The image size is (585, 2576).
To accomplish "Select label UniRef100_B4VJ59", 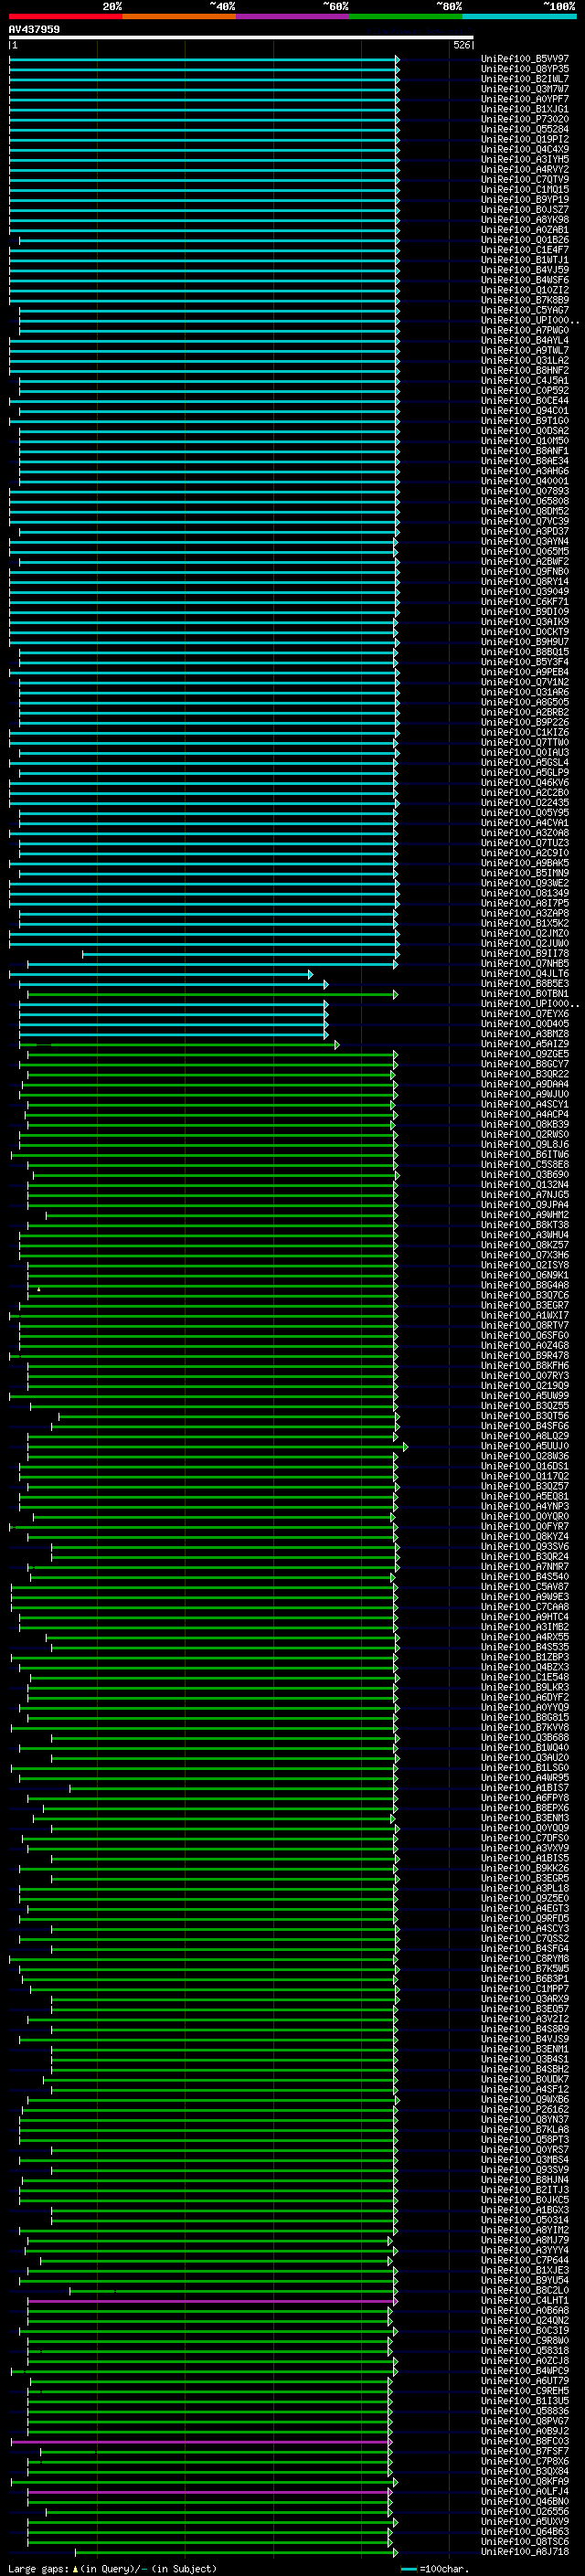I will (525, 270).
